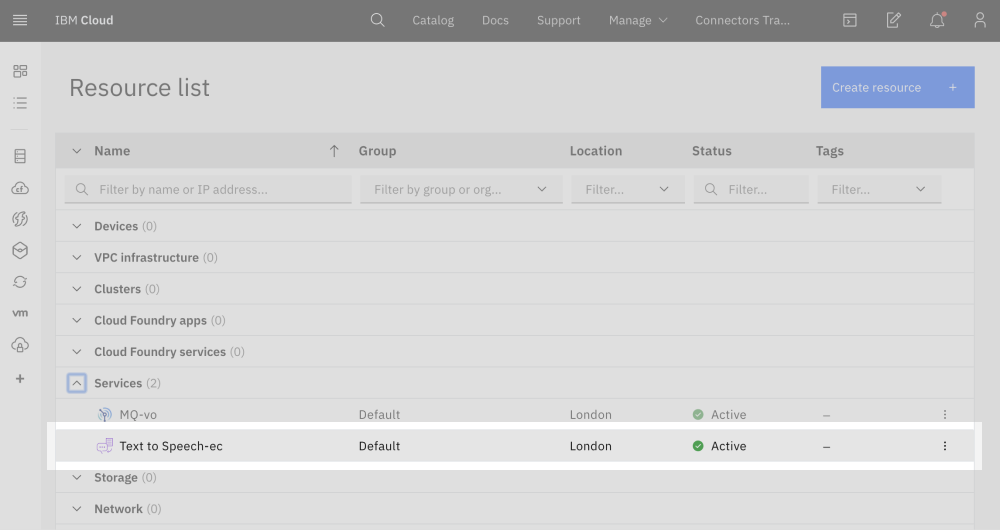Open the hamburger navigation menu
Image resolution: width=1000 pixels, height=530 pixels.
(x=20, y=20)
